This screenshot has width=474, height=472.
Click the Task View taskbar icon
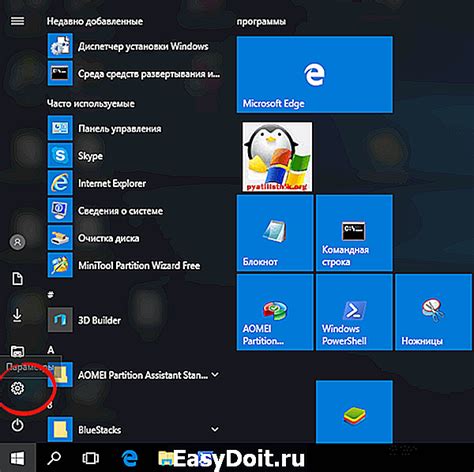click(x=91, y=458)
